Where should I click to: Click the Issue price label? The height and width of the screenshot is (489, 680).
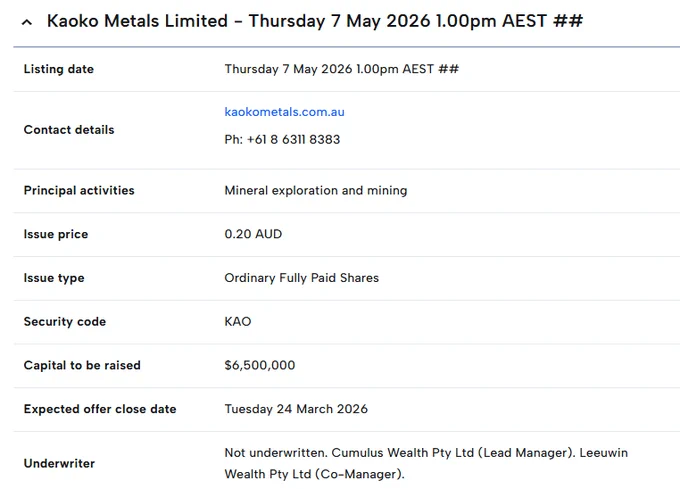tap(56, 234)
